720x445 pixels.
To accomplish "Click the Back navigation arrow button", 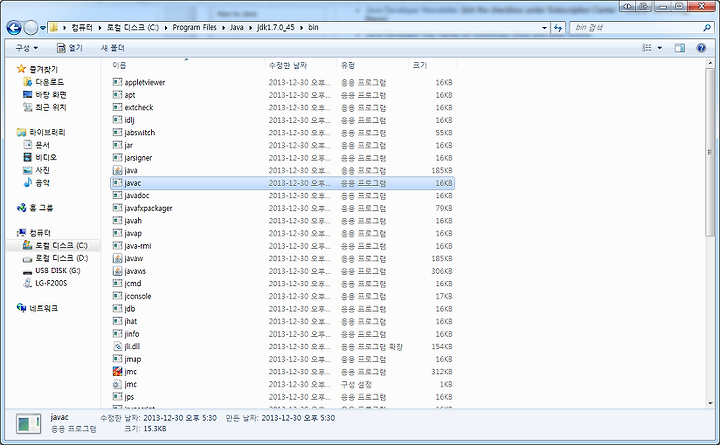I will [14, 28].
